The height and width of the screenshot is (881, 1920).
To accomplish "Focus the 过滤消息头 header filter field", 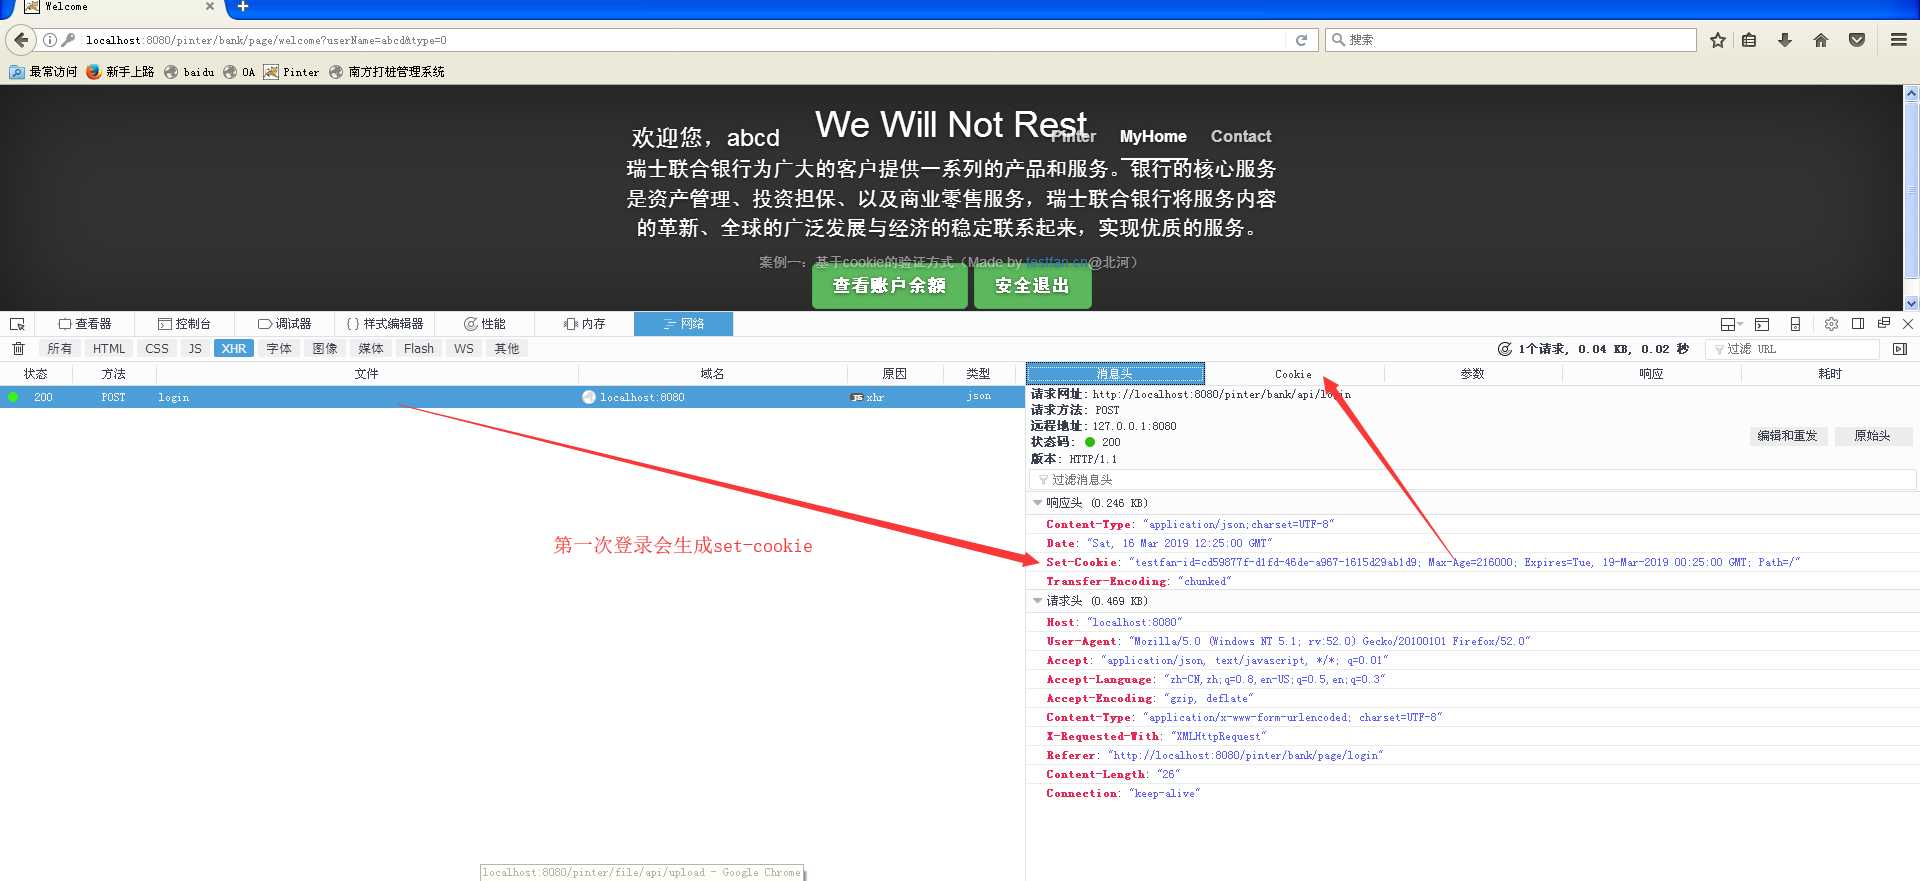I will 1472,480.
